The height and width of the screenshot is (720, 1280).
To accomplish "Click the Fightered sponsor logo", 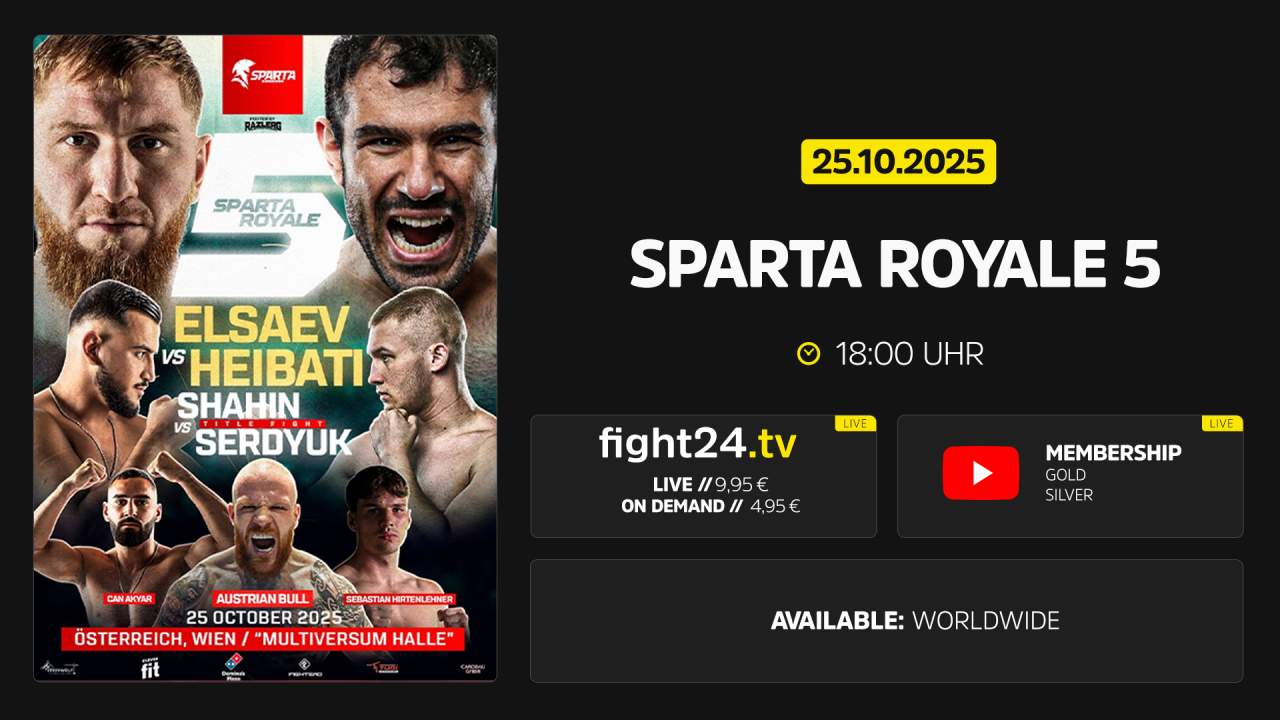I will pos(304,668).
